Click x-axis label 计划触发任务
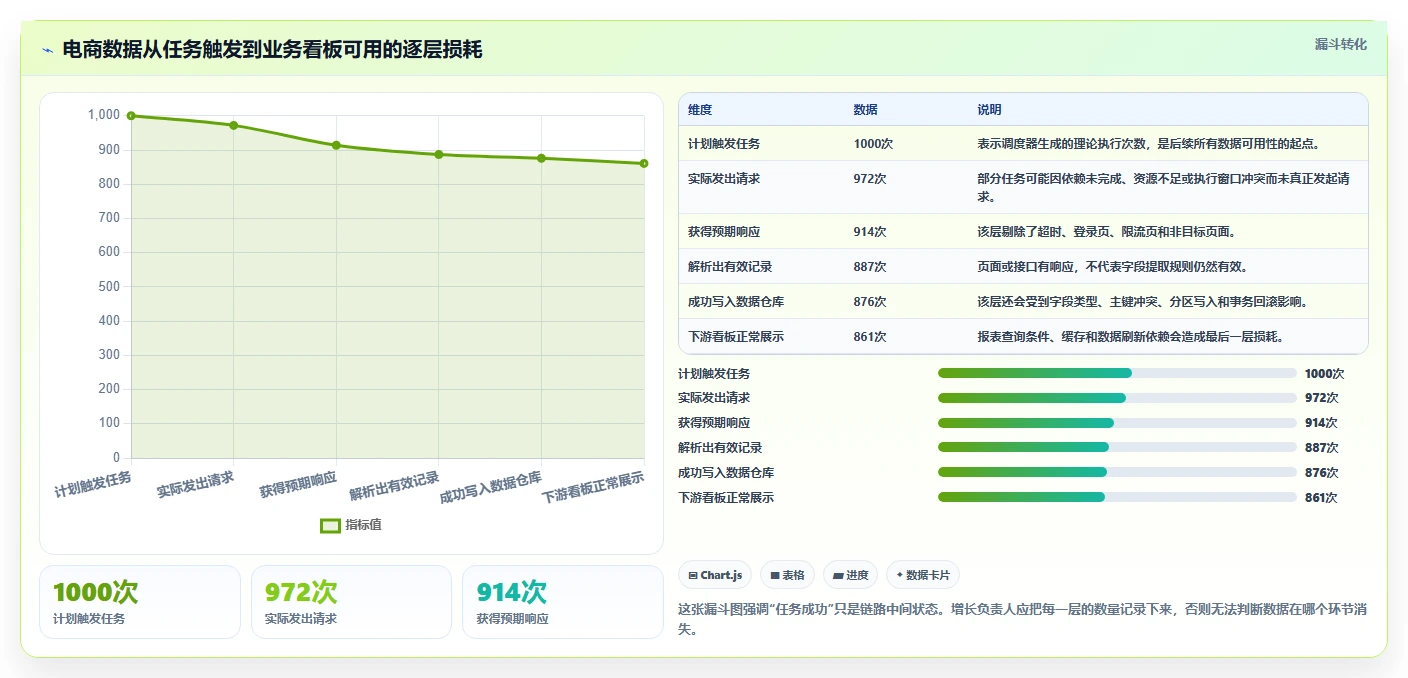Image resolution: width=1408 pixels, height=678 pixels. tap(93, 484)
